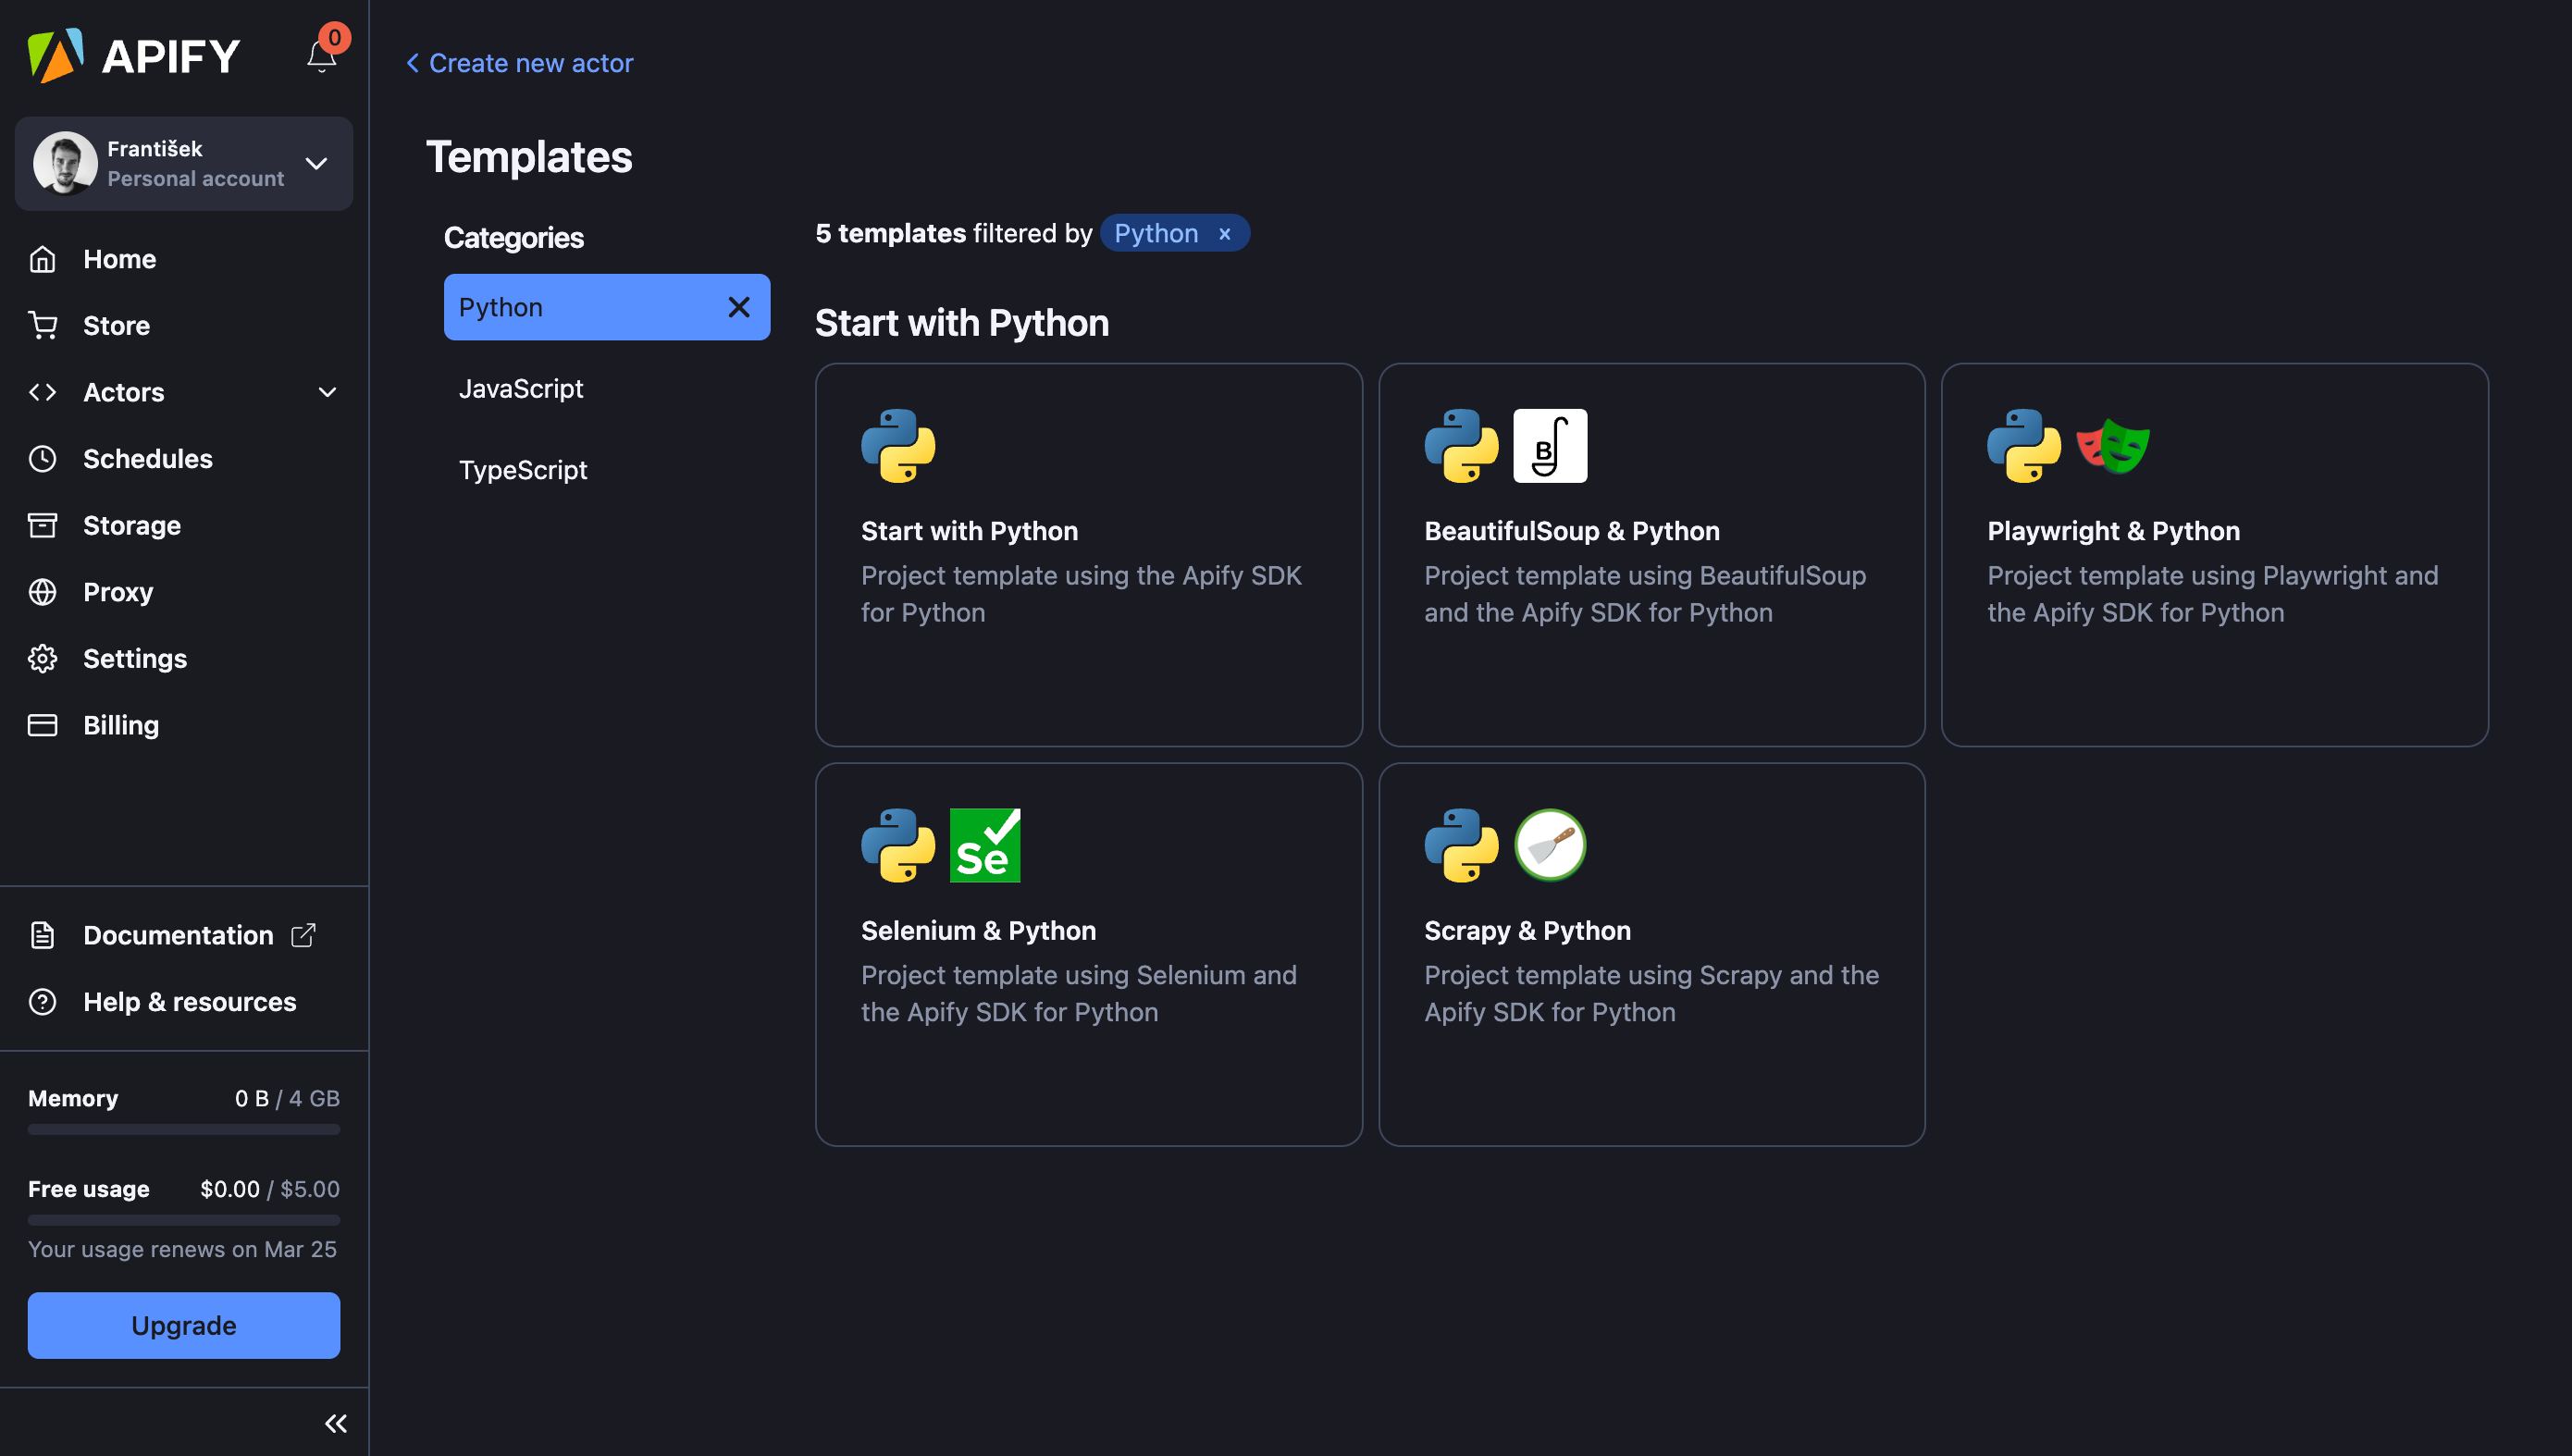Open Settings via the gear icon
The image size is (2572, 1456).
tap(43, 658)
